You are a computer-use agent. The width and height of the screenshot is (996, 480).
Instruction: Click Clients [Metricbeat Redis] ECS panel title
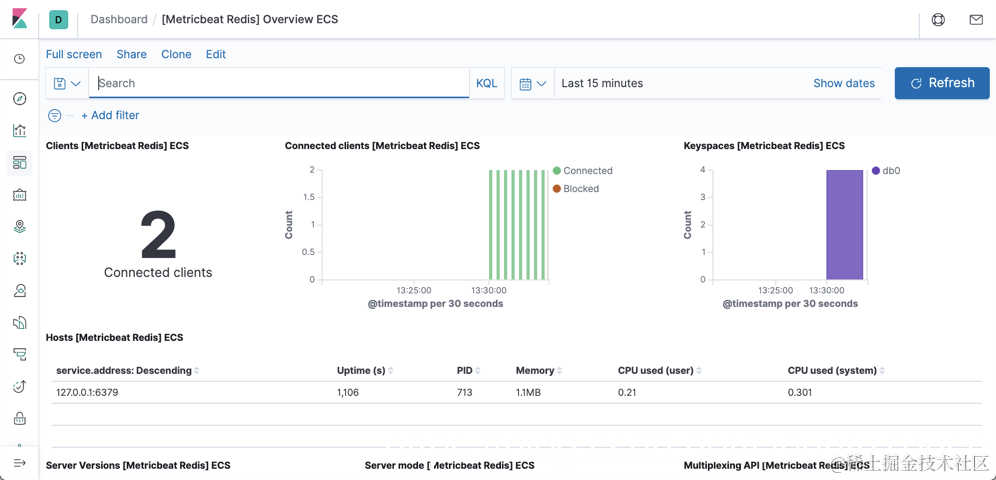[x=117, y=145]
